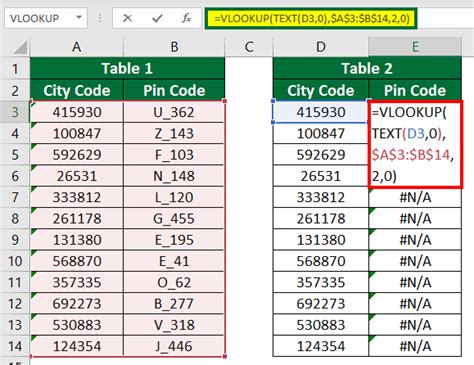Click Pin Code header in Table 2
Image resolution: width=474 pixels, height=365 pixels.
(415, 90)
